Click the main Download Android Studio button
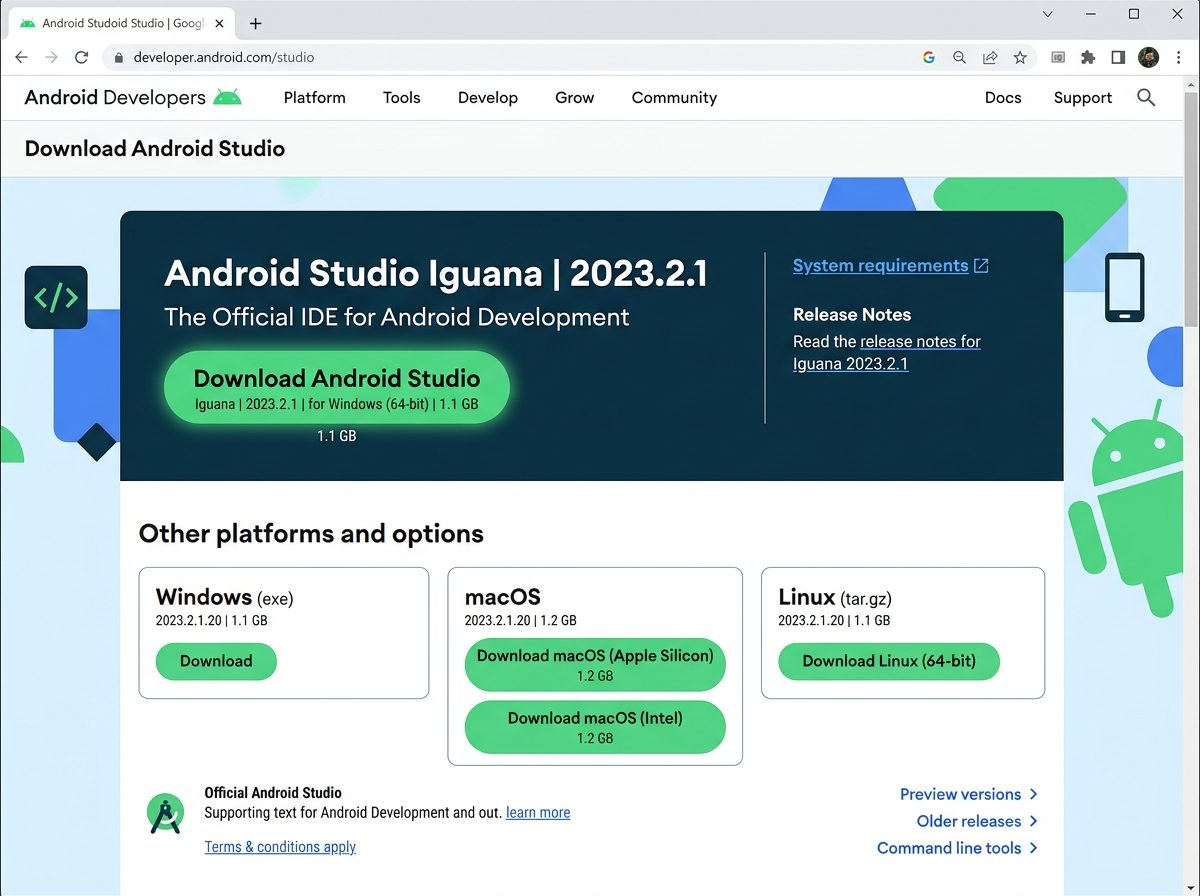Screen dimensions: 1200x896 (337, 388)
